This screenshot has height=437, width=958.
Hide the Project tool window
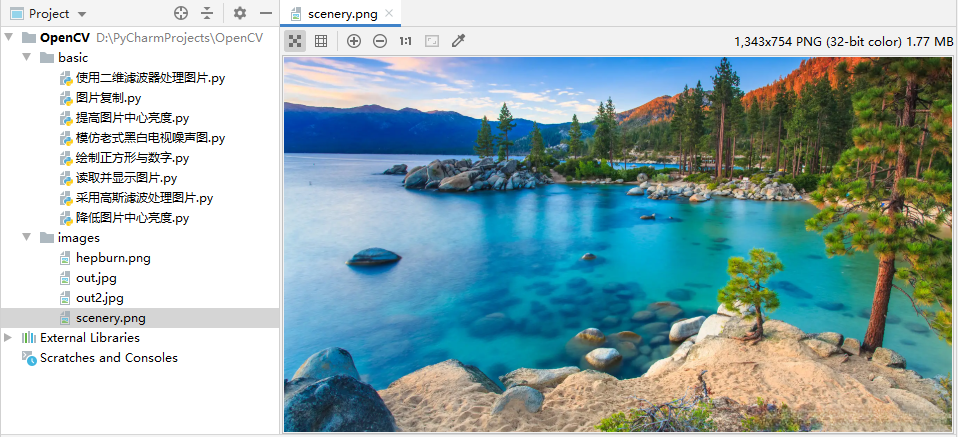coord(266,13)
